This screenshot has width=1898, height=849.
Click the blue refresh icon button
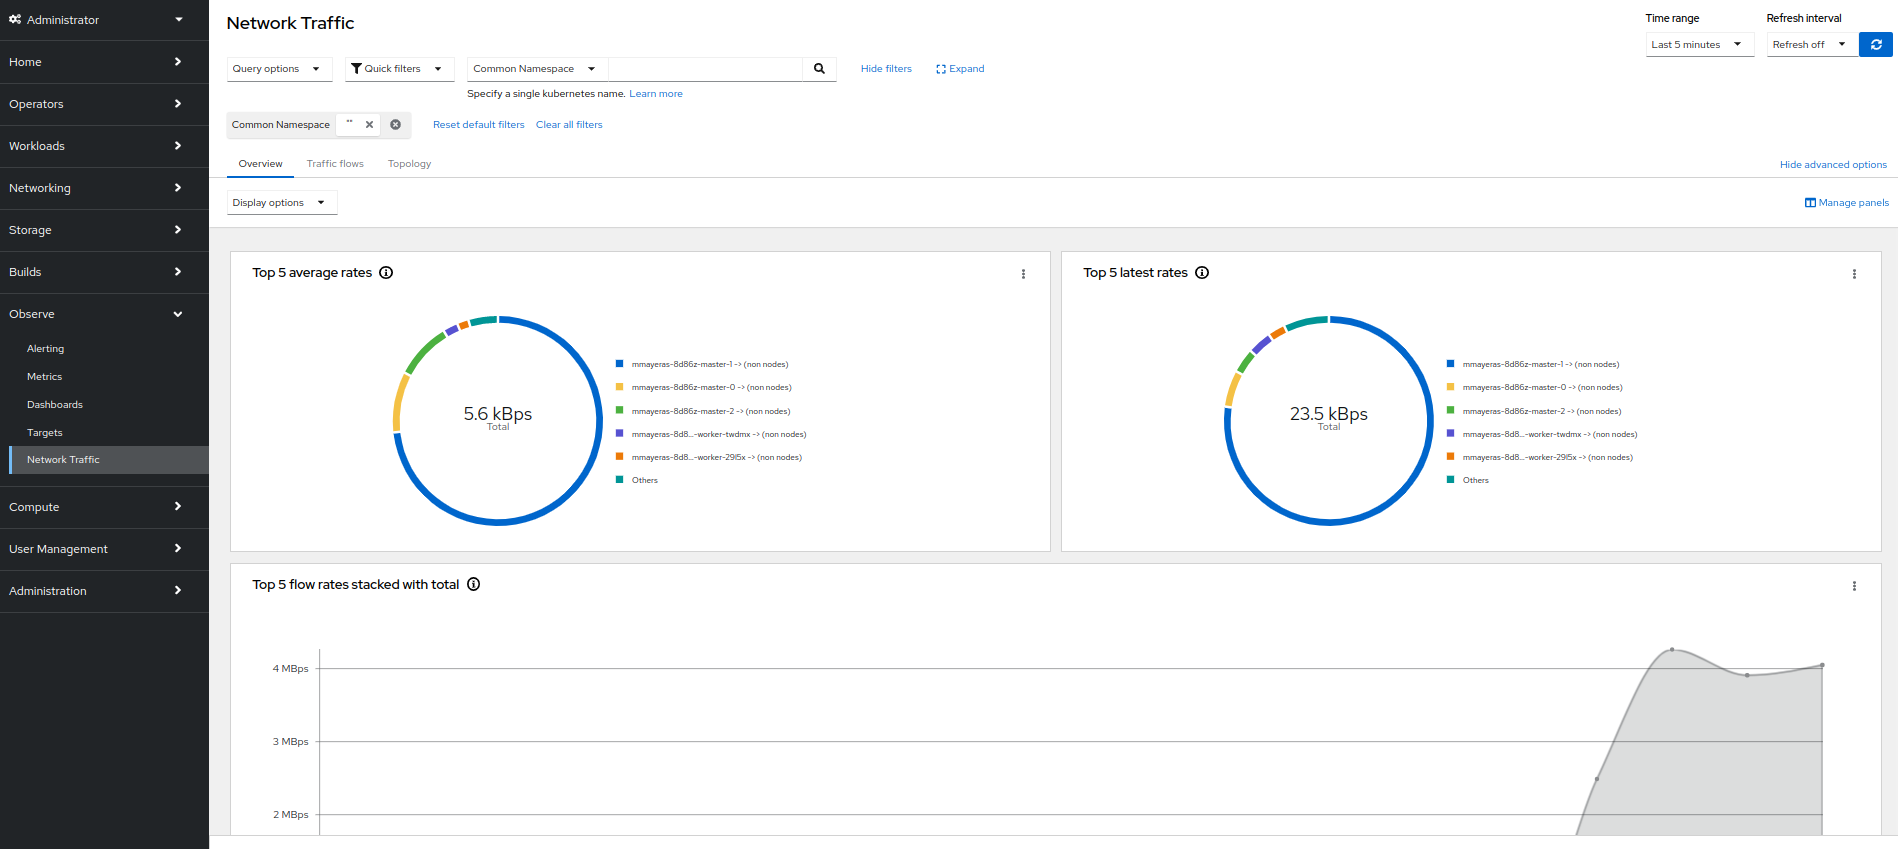tap(1875, 45)
